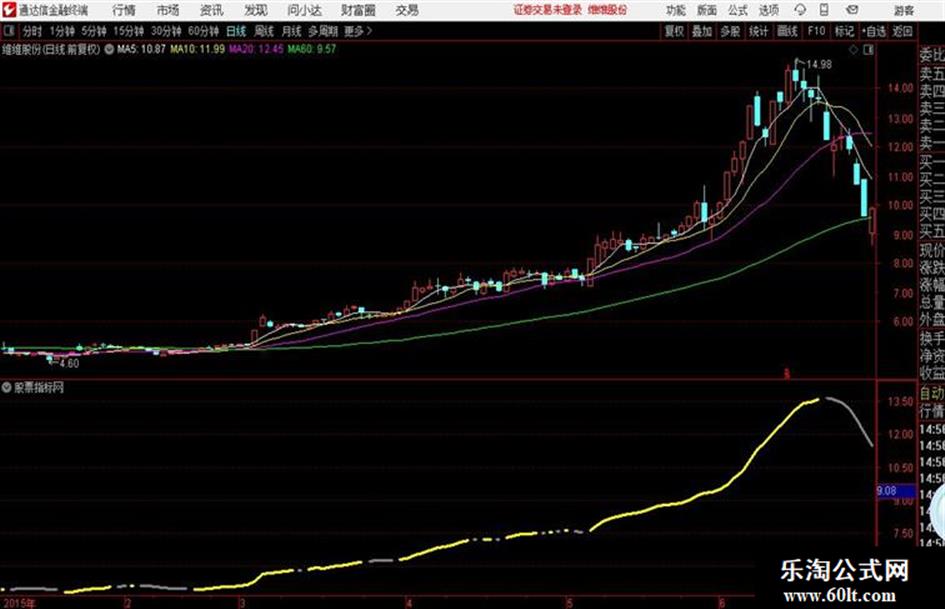This screenshot has height=609, width=945.
Task: Click the 游客 user label
Action: click(x=904, y=10)
